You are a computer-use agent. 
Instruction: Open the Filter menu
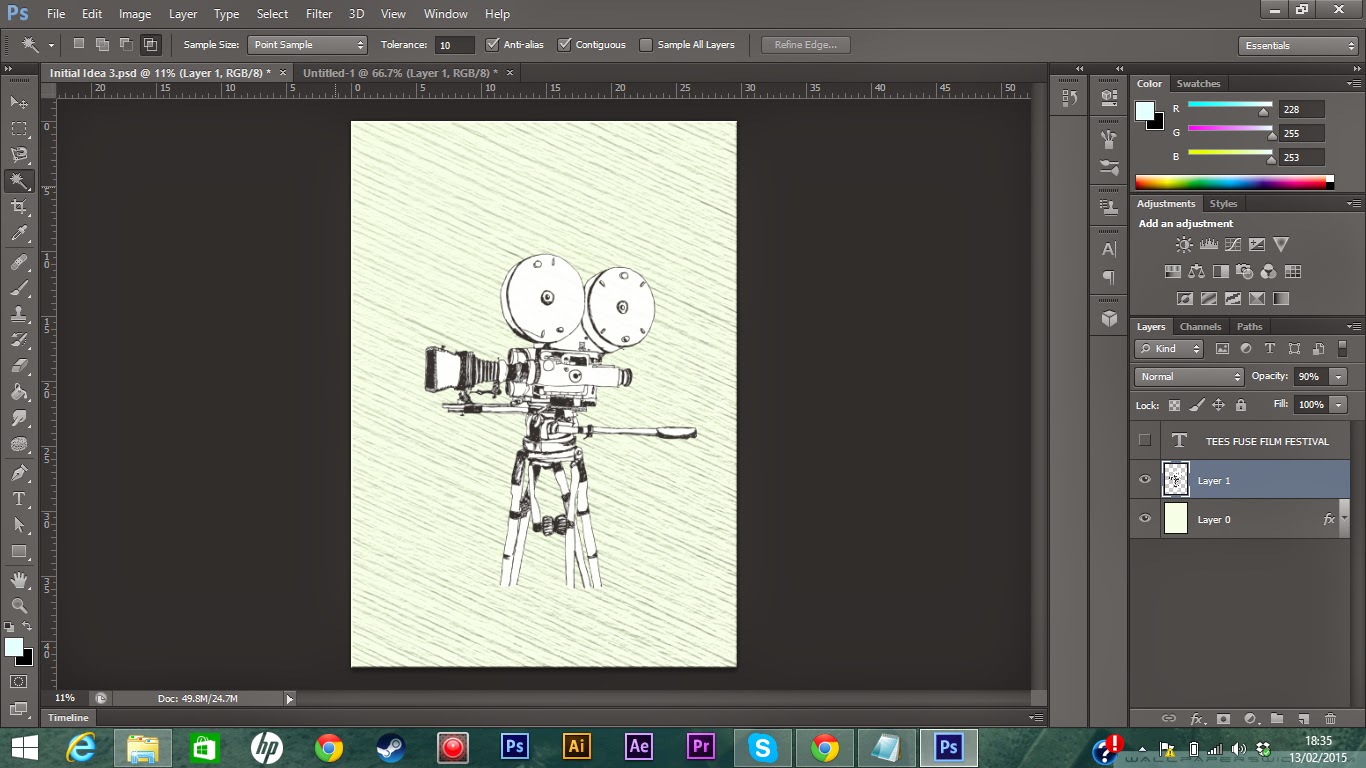pyautogui.click(x=318, y=13)
